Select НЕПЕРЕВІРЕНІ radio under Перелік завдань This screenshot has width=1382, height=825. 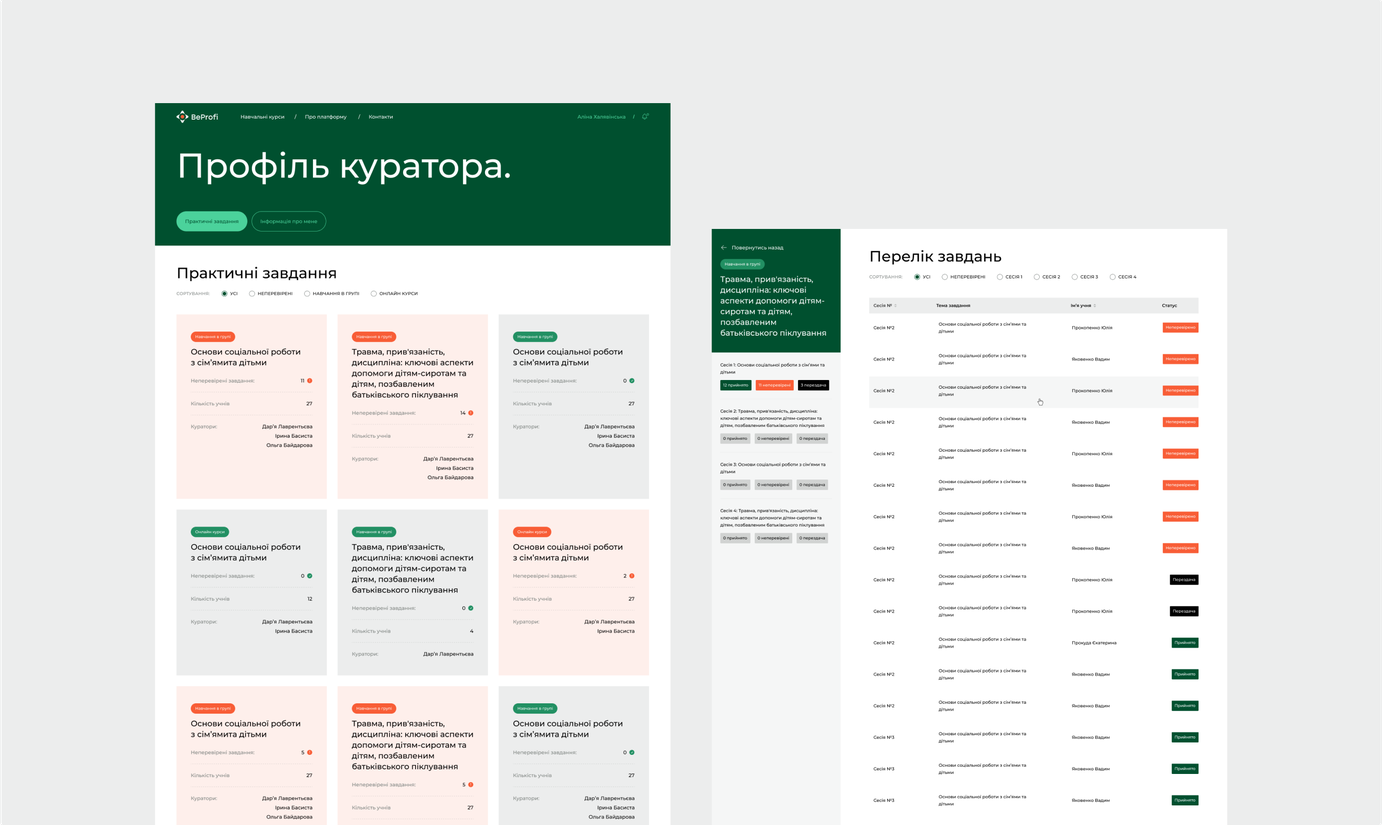tap(945, 277)
